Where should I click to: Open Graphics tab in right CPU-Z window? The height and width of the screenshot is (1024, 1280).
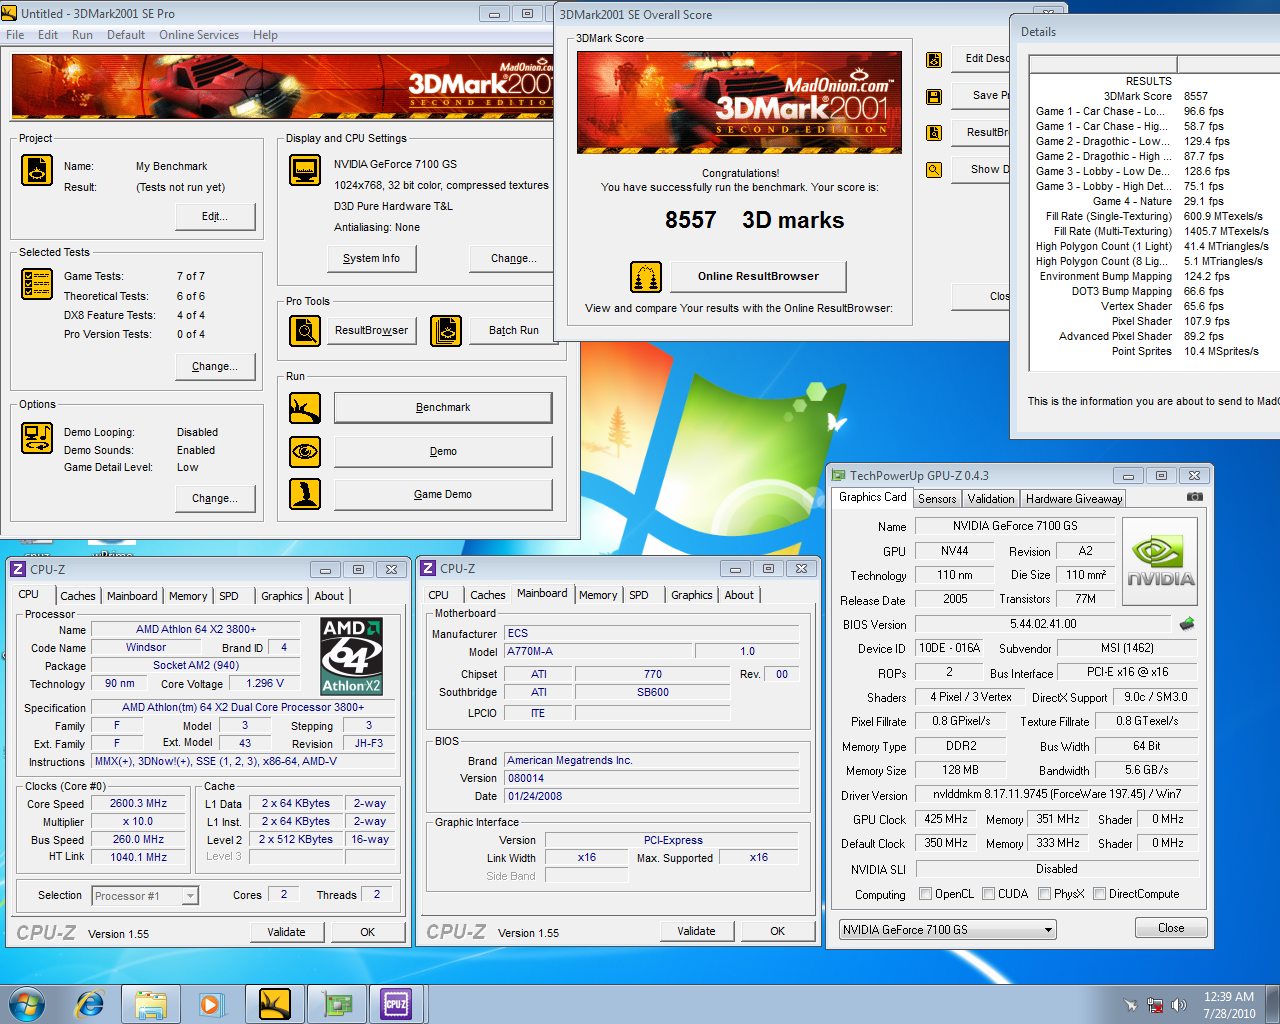(x=692, y=595)
